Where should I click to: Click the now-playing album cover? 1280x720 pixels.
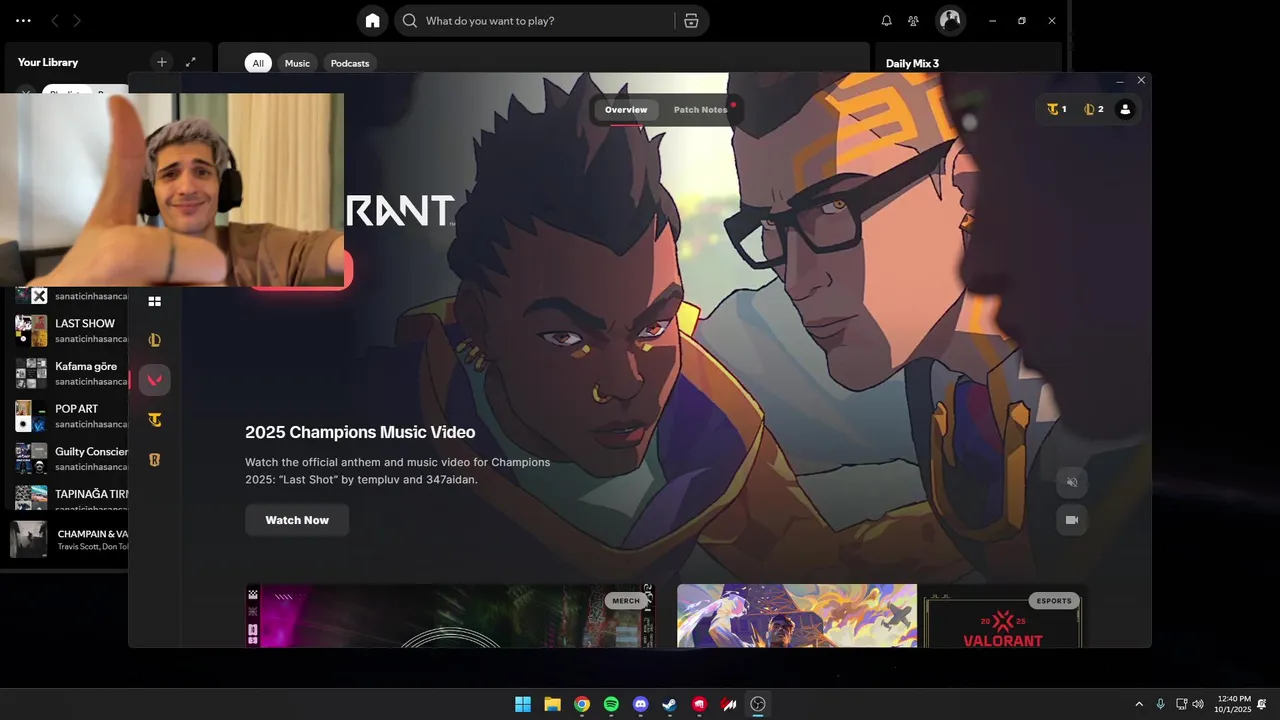pyautogui.click(x=28, y=539)
